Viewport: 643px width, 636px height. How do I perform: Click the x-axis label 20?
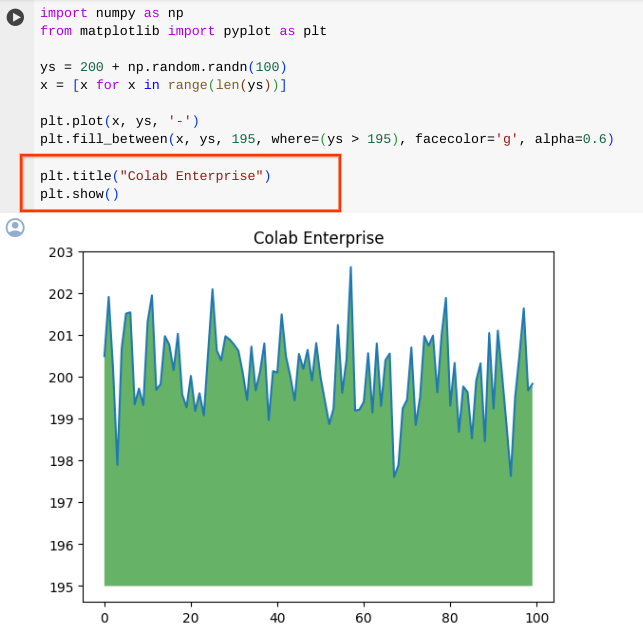click(191, 618)
